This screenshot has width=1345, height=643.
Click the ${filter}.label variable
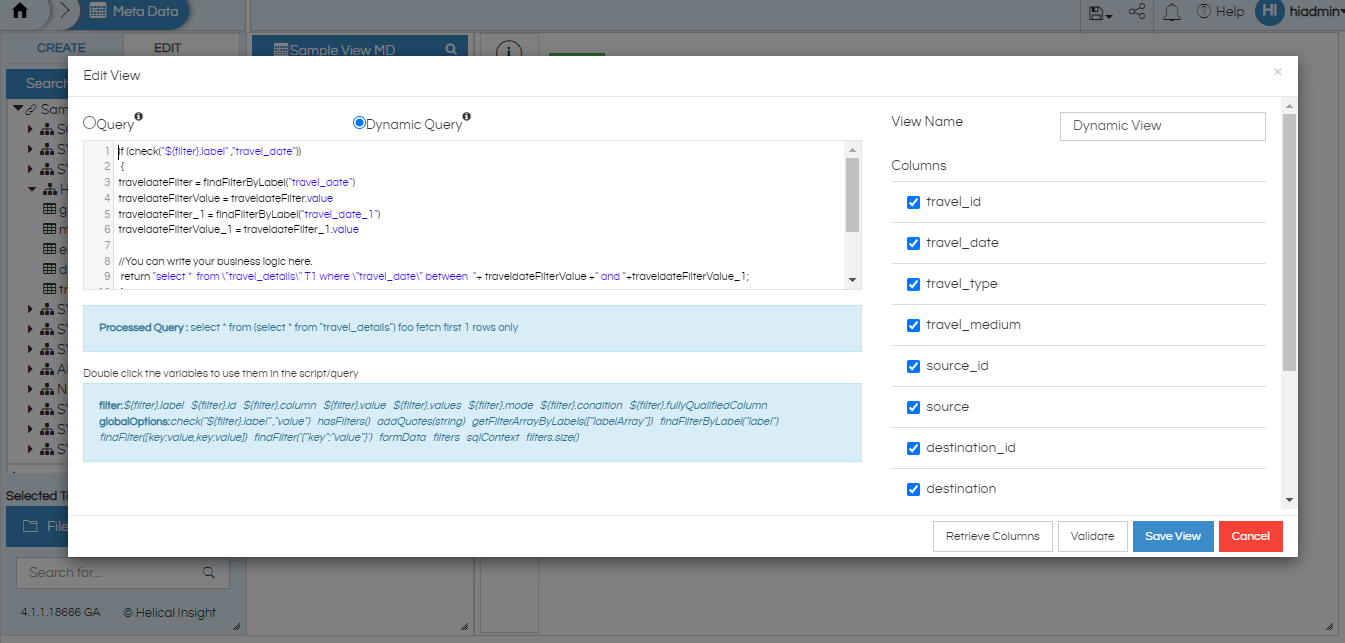coord(153,405)
